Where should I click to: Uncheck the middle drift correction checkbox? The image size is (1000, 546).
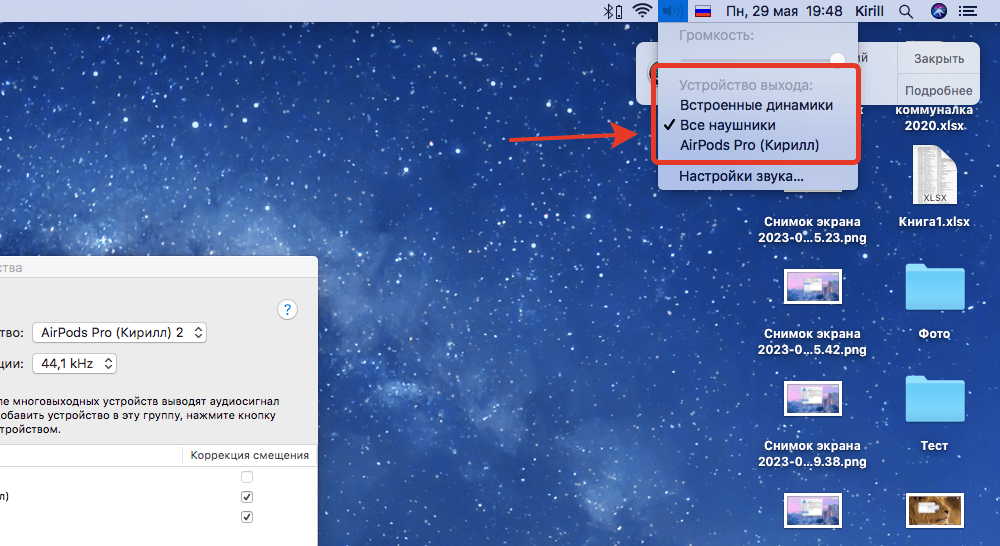click(x=247, y=497)
